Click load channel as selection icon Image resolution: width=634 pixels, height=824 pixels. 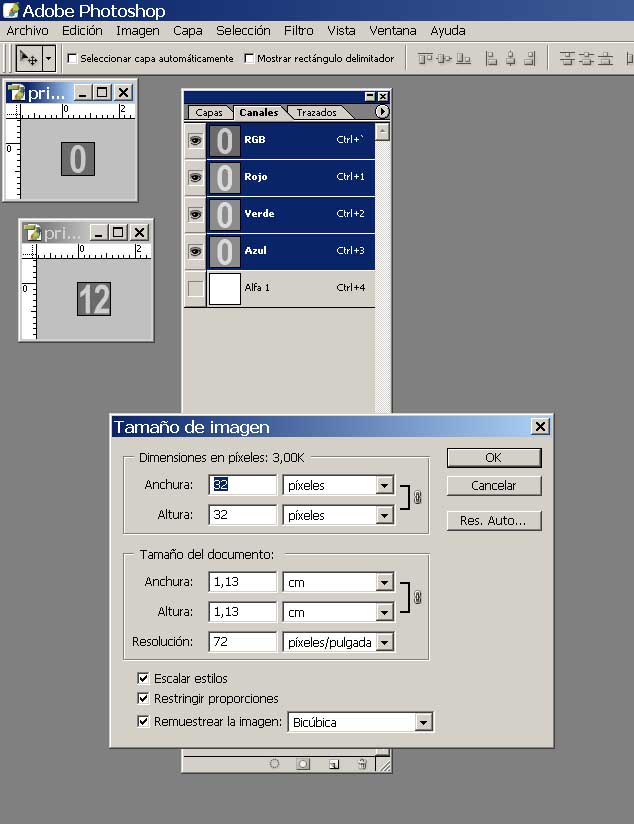274,763
